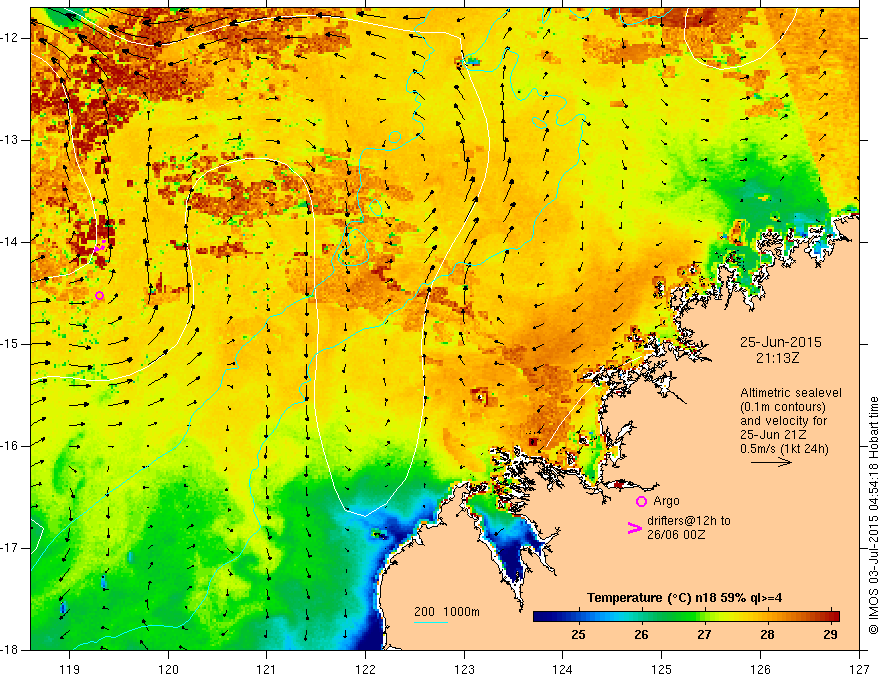The image size is (880, 680).
Task: Click the IMOS copyright timestamp text
Action: point(873,514)
